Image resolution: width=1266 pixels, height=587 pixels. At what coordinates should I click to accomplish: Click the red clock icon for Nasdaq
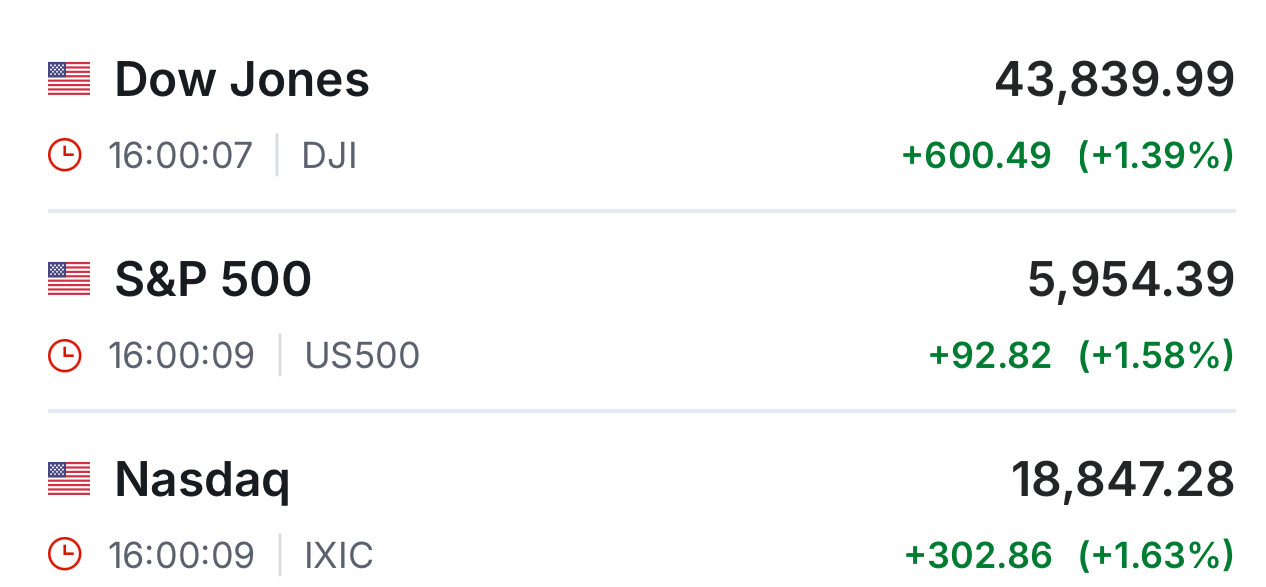click(x=64, y=555)
